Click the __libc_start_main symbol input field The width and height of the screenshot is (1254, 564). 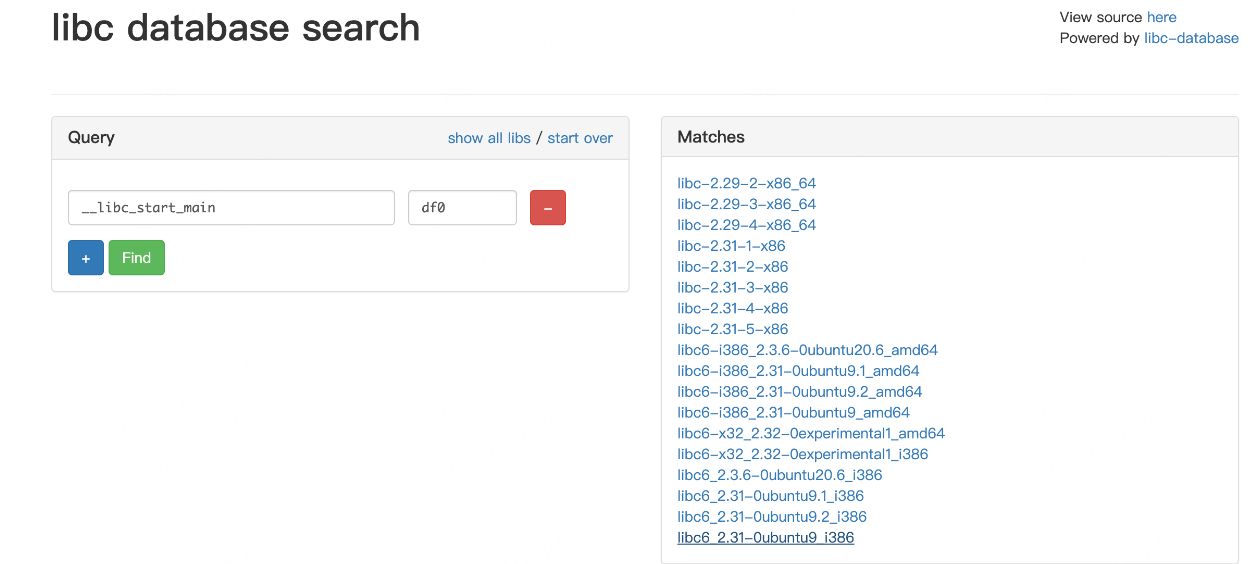(x=231, y=208)
